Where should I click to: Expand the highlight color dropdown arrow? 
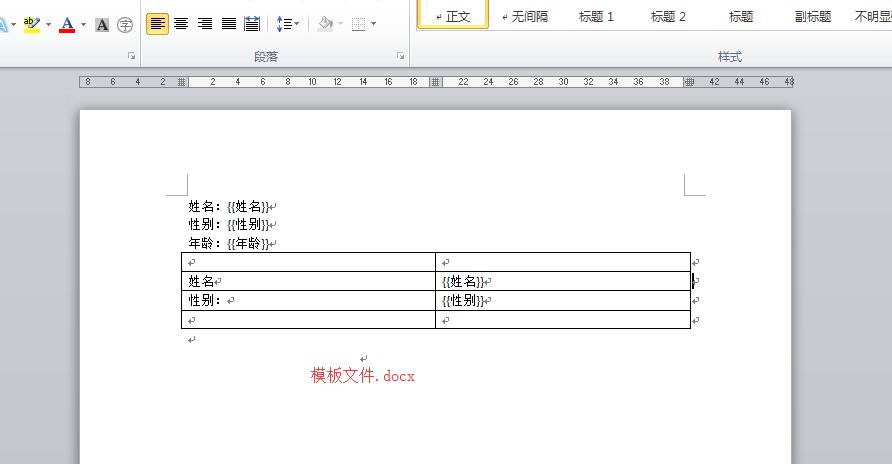48,24
